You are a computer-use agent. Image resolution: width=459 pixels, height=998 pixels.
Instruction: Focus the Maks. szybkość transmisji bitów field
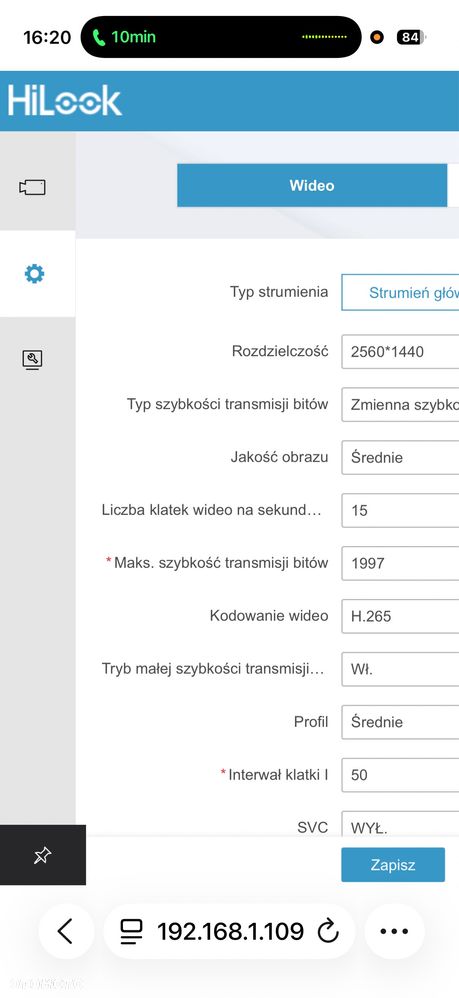click(x=400, y=563)
